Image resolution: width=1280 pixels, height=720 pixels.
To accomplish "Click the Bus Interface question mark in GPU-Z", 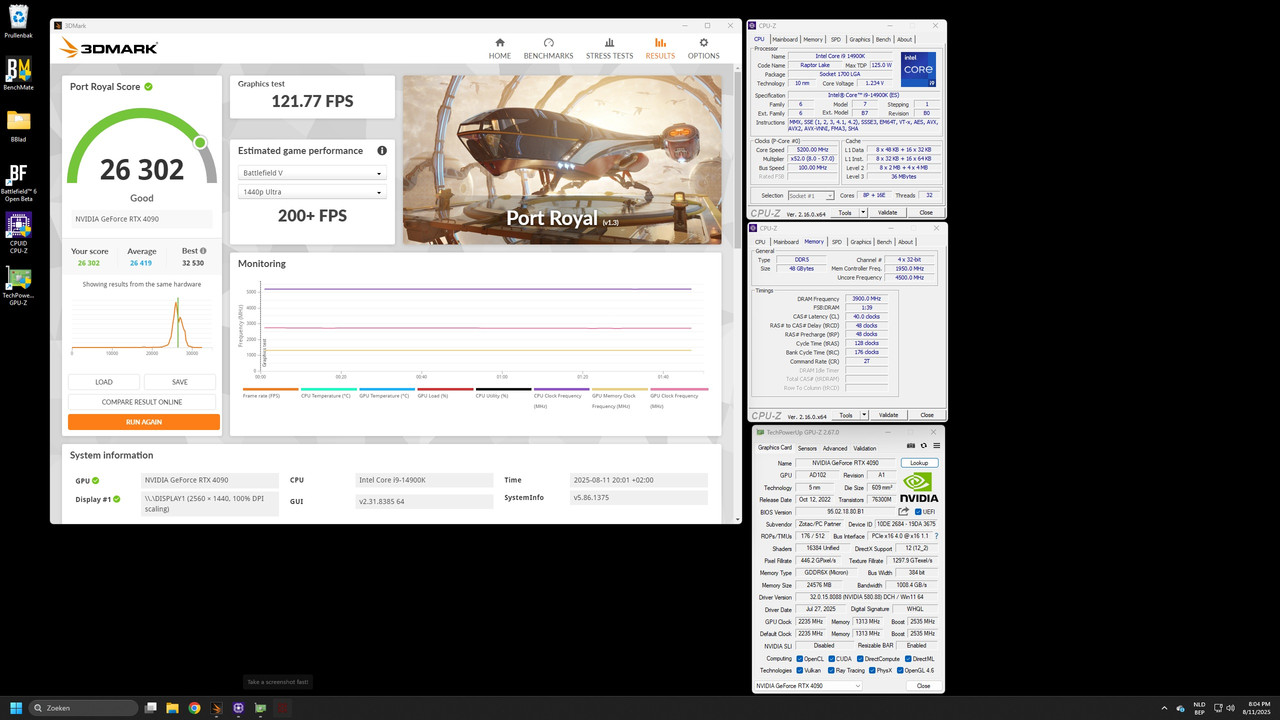I will (x=936, y=536).
